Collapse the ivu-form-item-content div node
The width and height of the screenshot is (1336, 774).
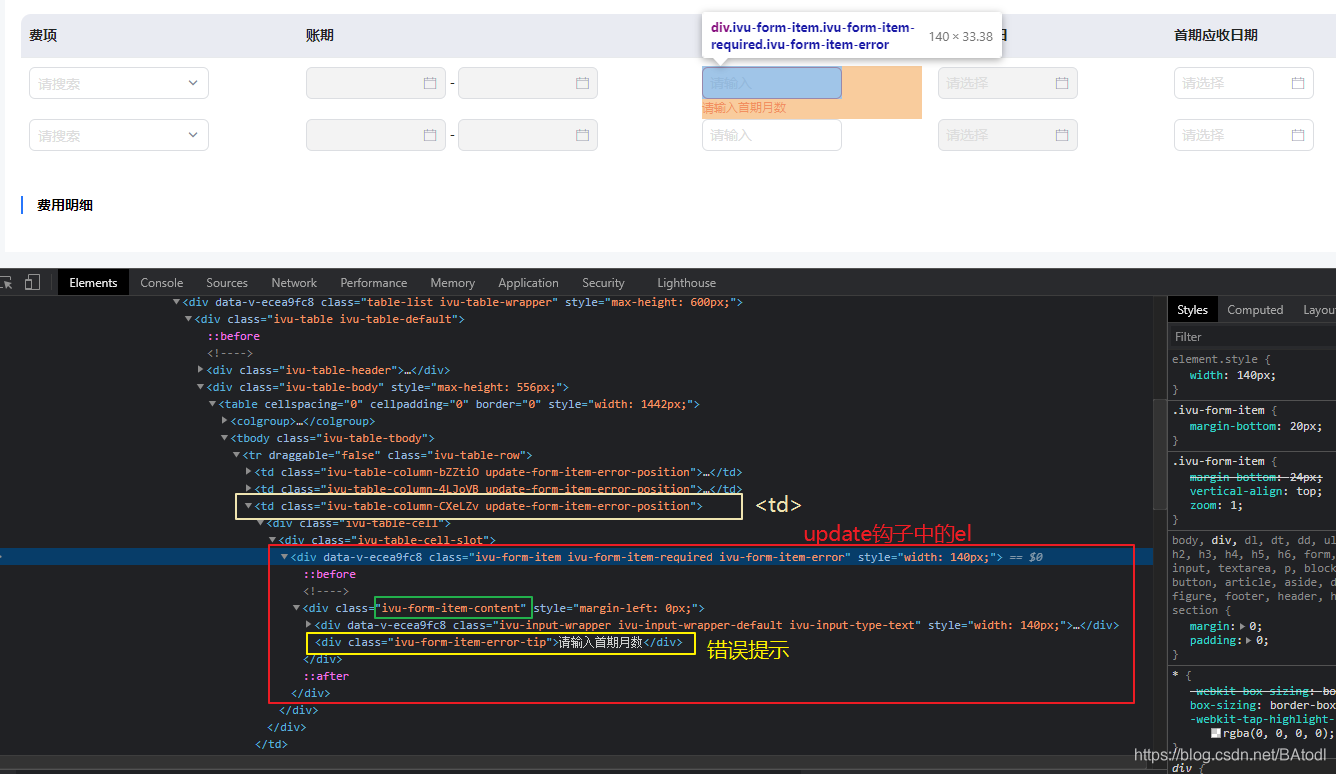[x=297, y=608]
